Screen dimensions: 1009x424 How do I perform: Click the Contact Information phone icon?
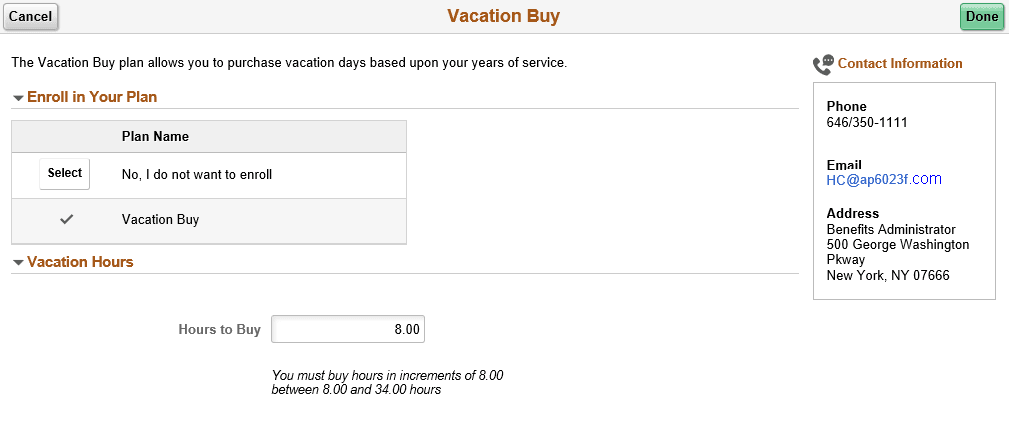[824, 64]
